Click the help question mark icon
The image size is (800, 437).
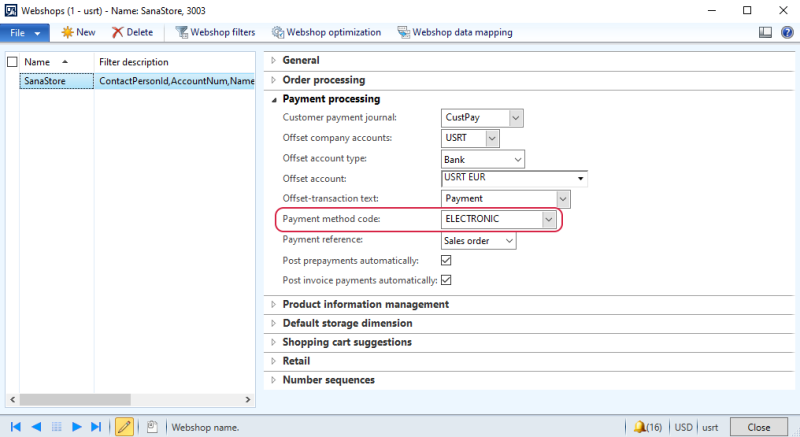pos(785,32)
